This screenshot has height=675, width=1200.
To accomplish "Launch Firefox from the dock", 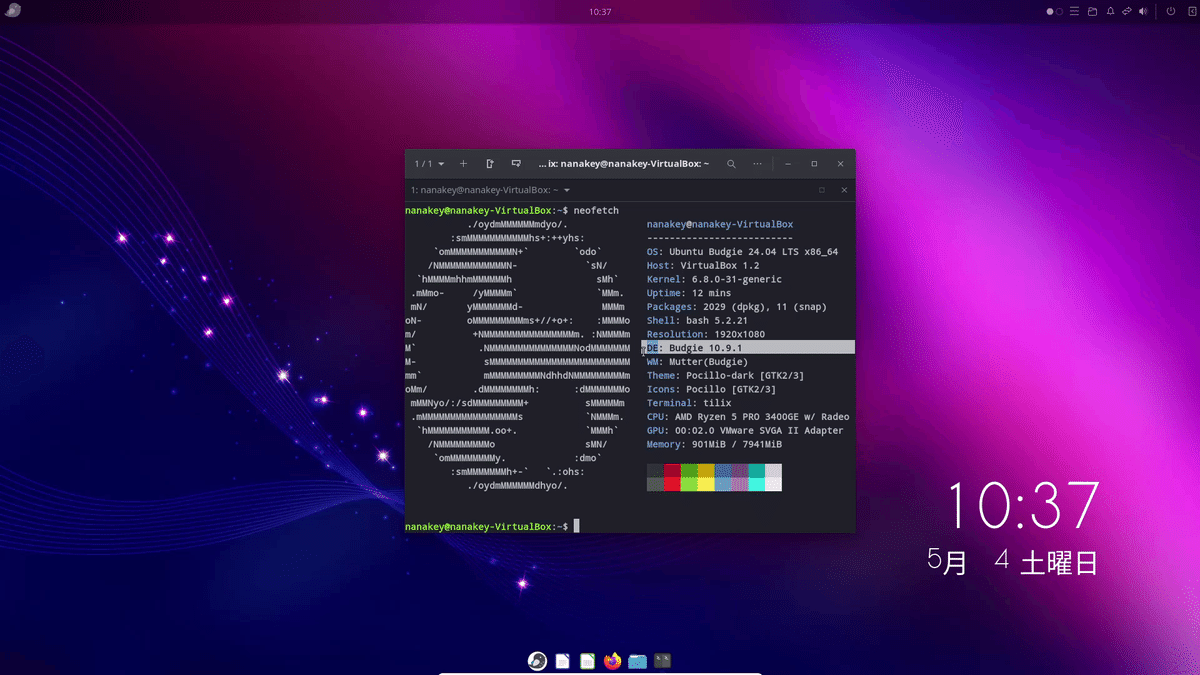I will click(x=613, y=661).
